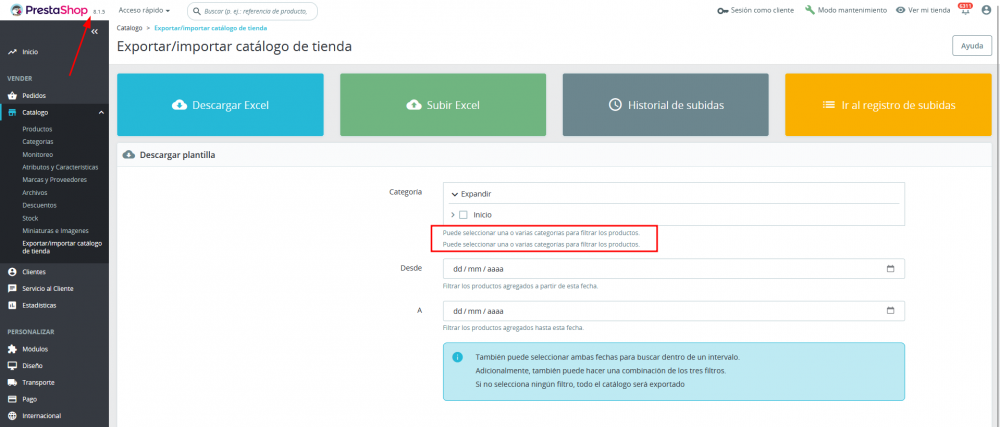Click the key icon for Sesión como cliente

coord(723,11)
